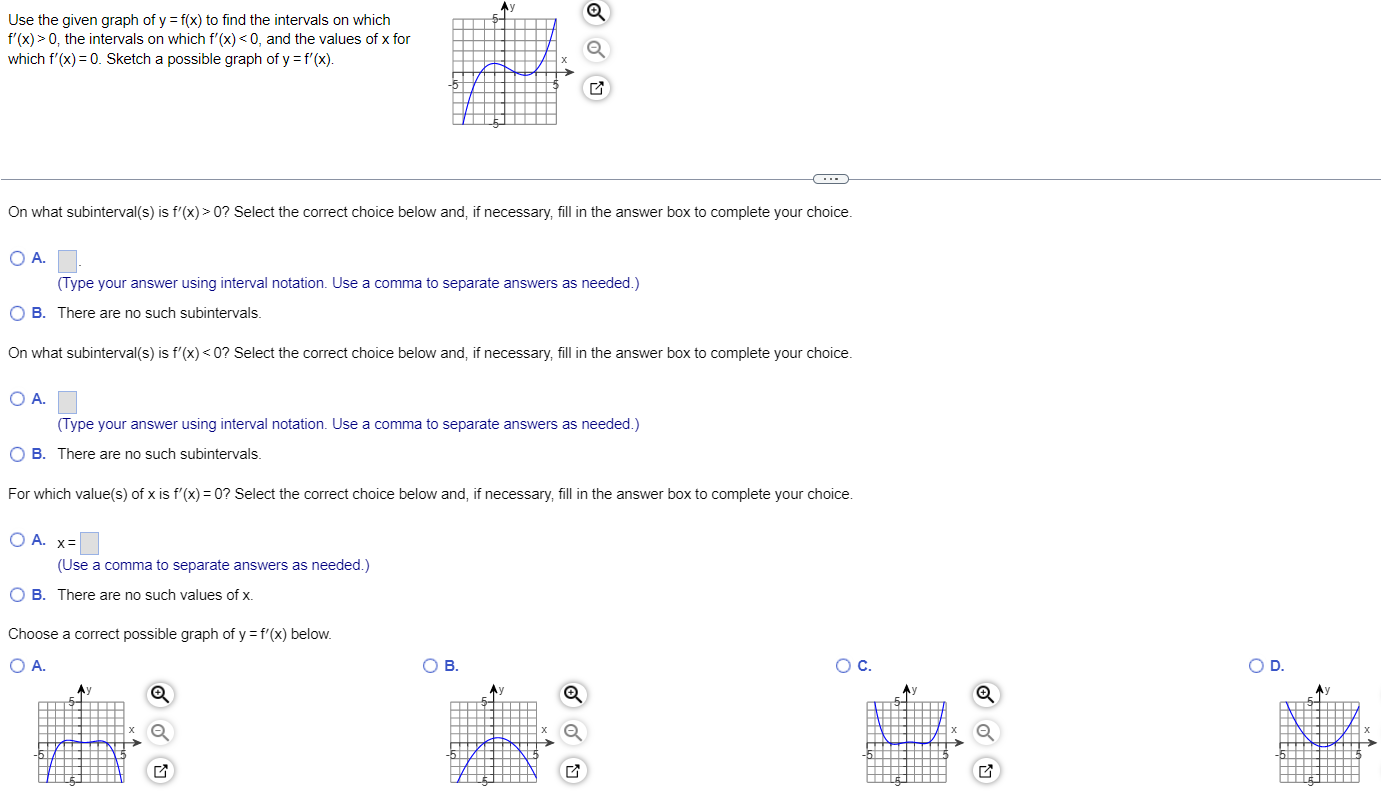The width and height of the screenshot is (1381, 802).
Task: Zoom out on the main f(x) graph
Action: click(596, 50)
